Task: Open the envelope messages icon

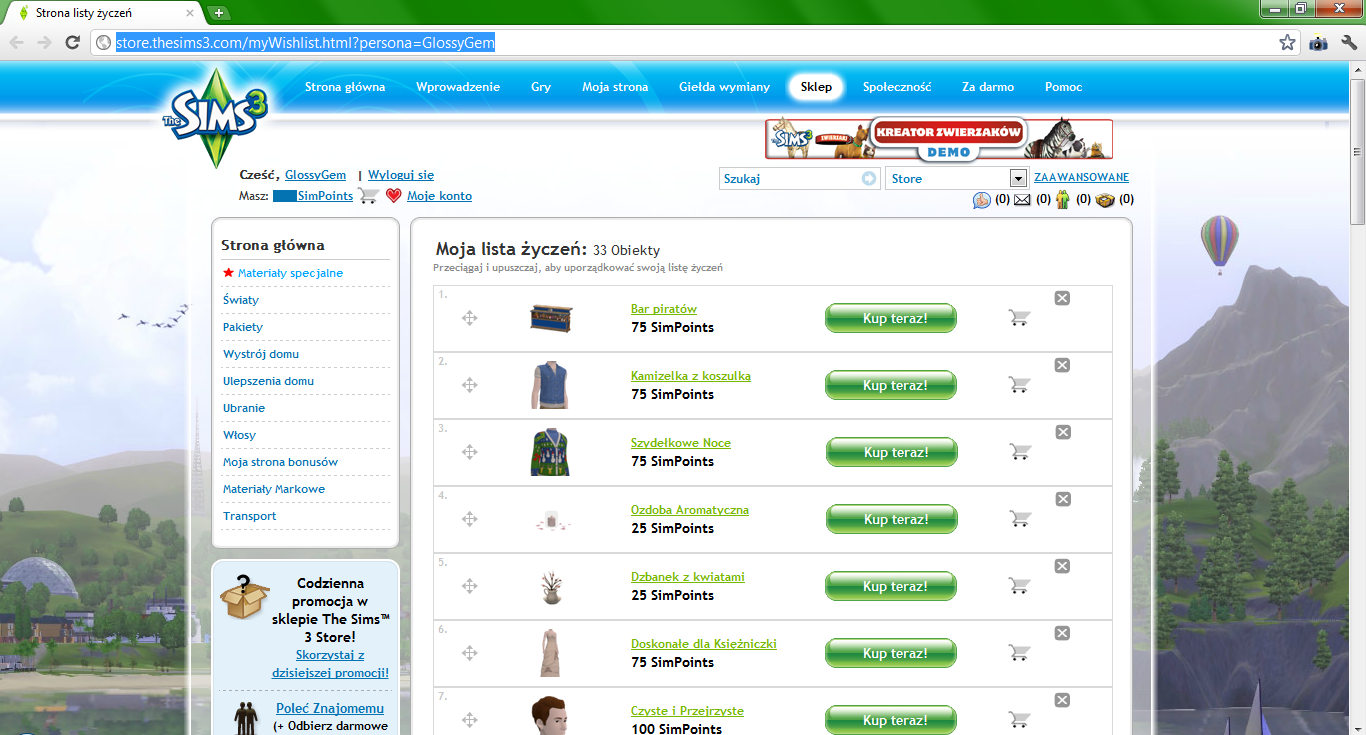Action: point(1022,200)
